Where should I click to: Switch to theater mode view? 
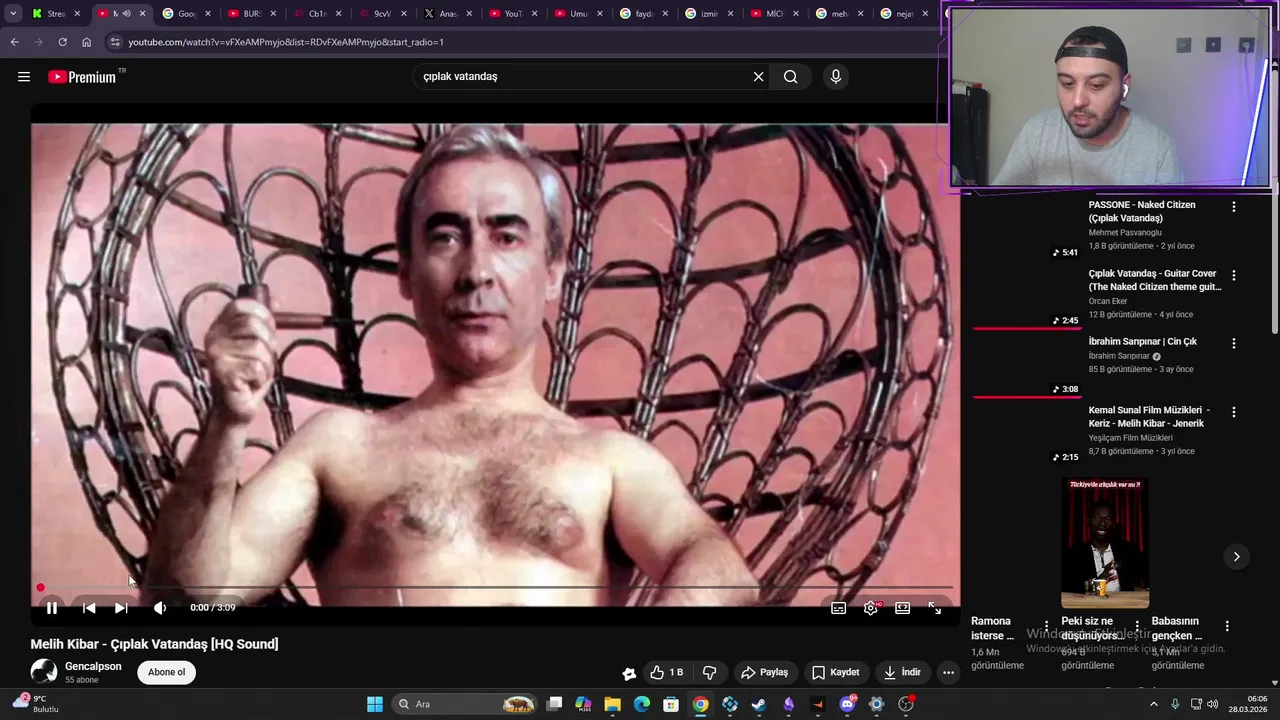coord(902,607)
